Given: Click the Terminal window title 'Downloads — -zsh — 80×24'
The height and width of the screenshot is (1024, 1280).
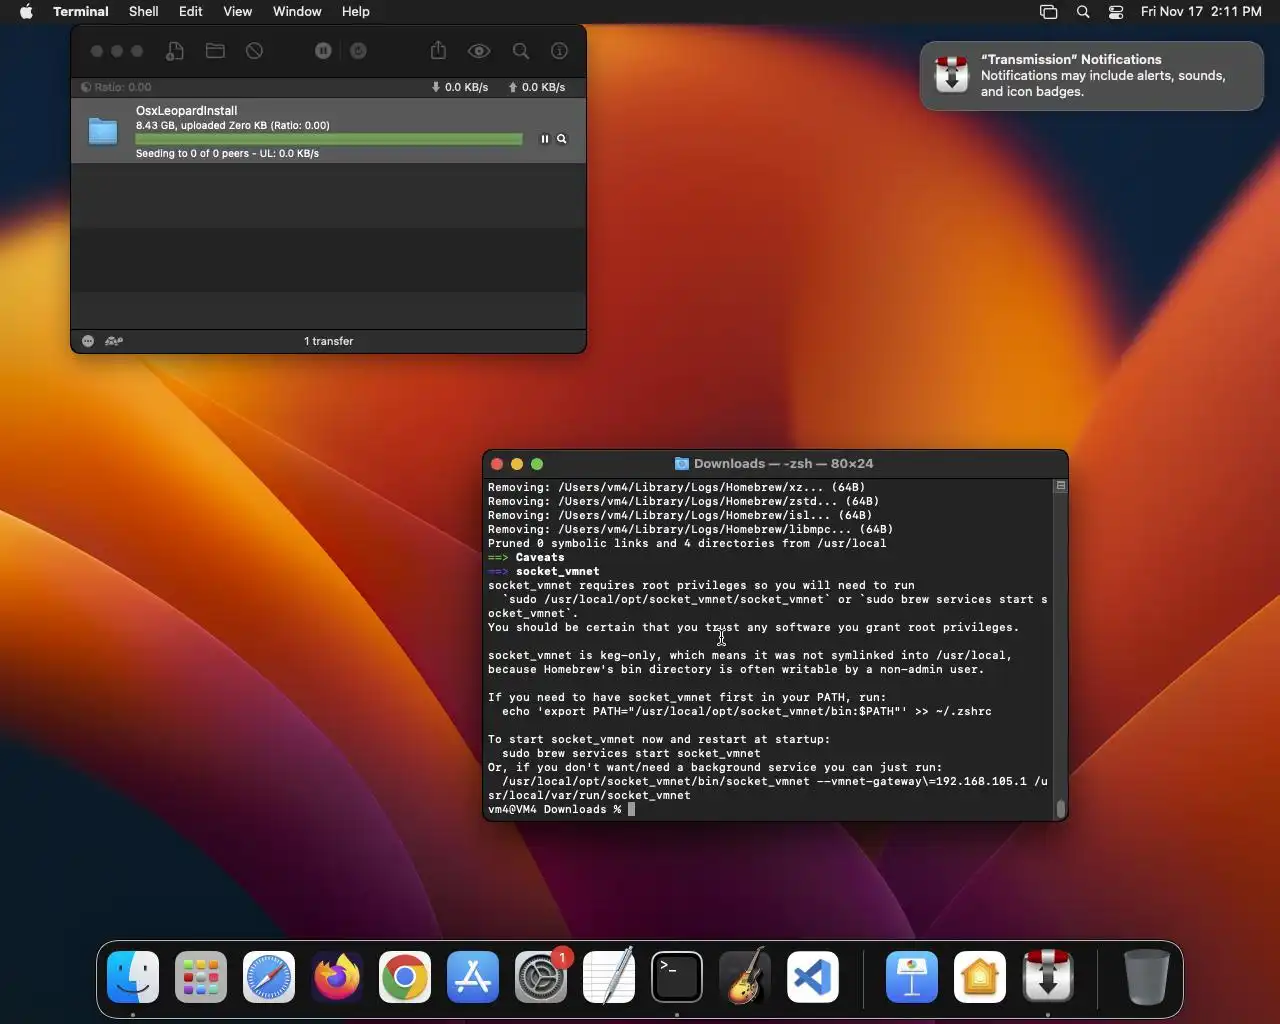Looking at the screenshot, I should (x=783, y=464).
